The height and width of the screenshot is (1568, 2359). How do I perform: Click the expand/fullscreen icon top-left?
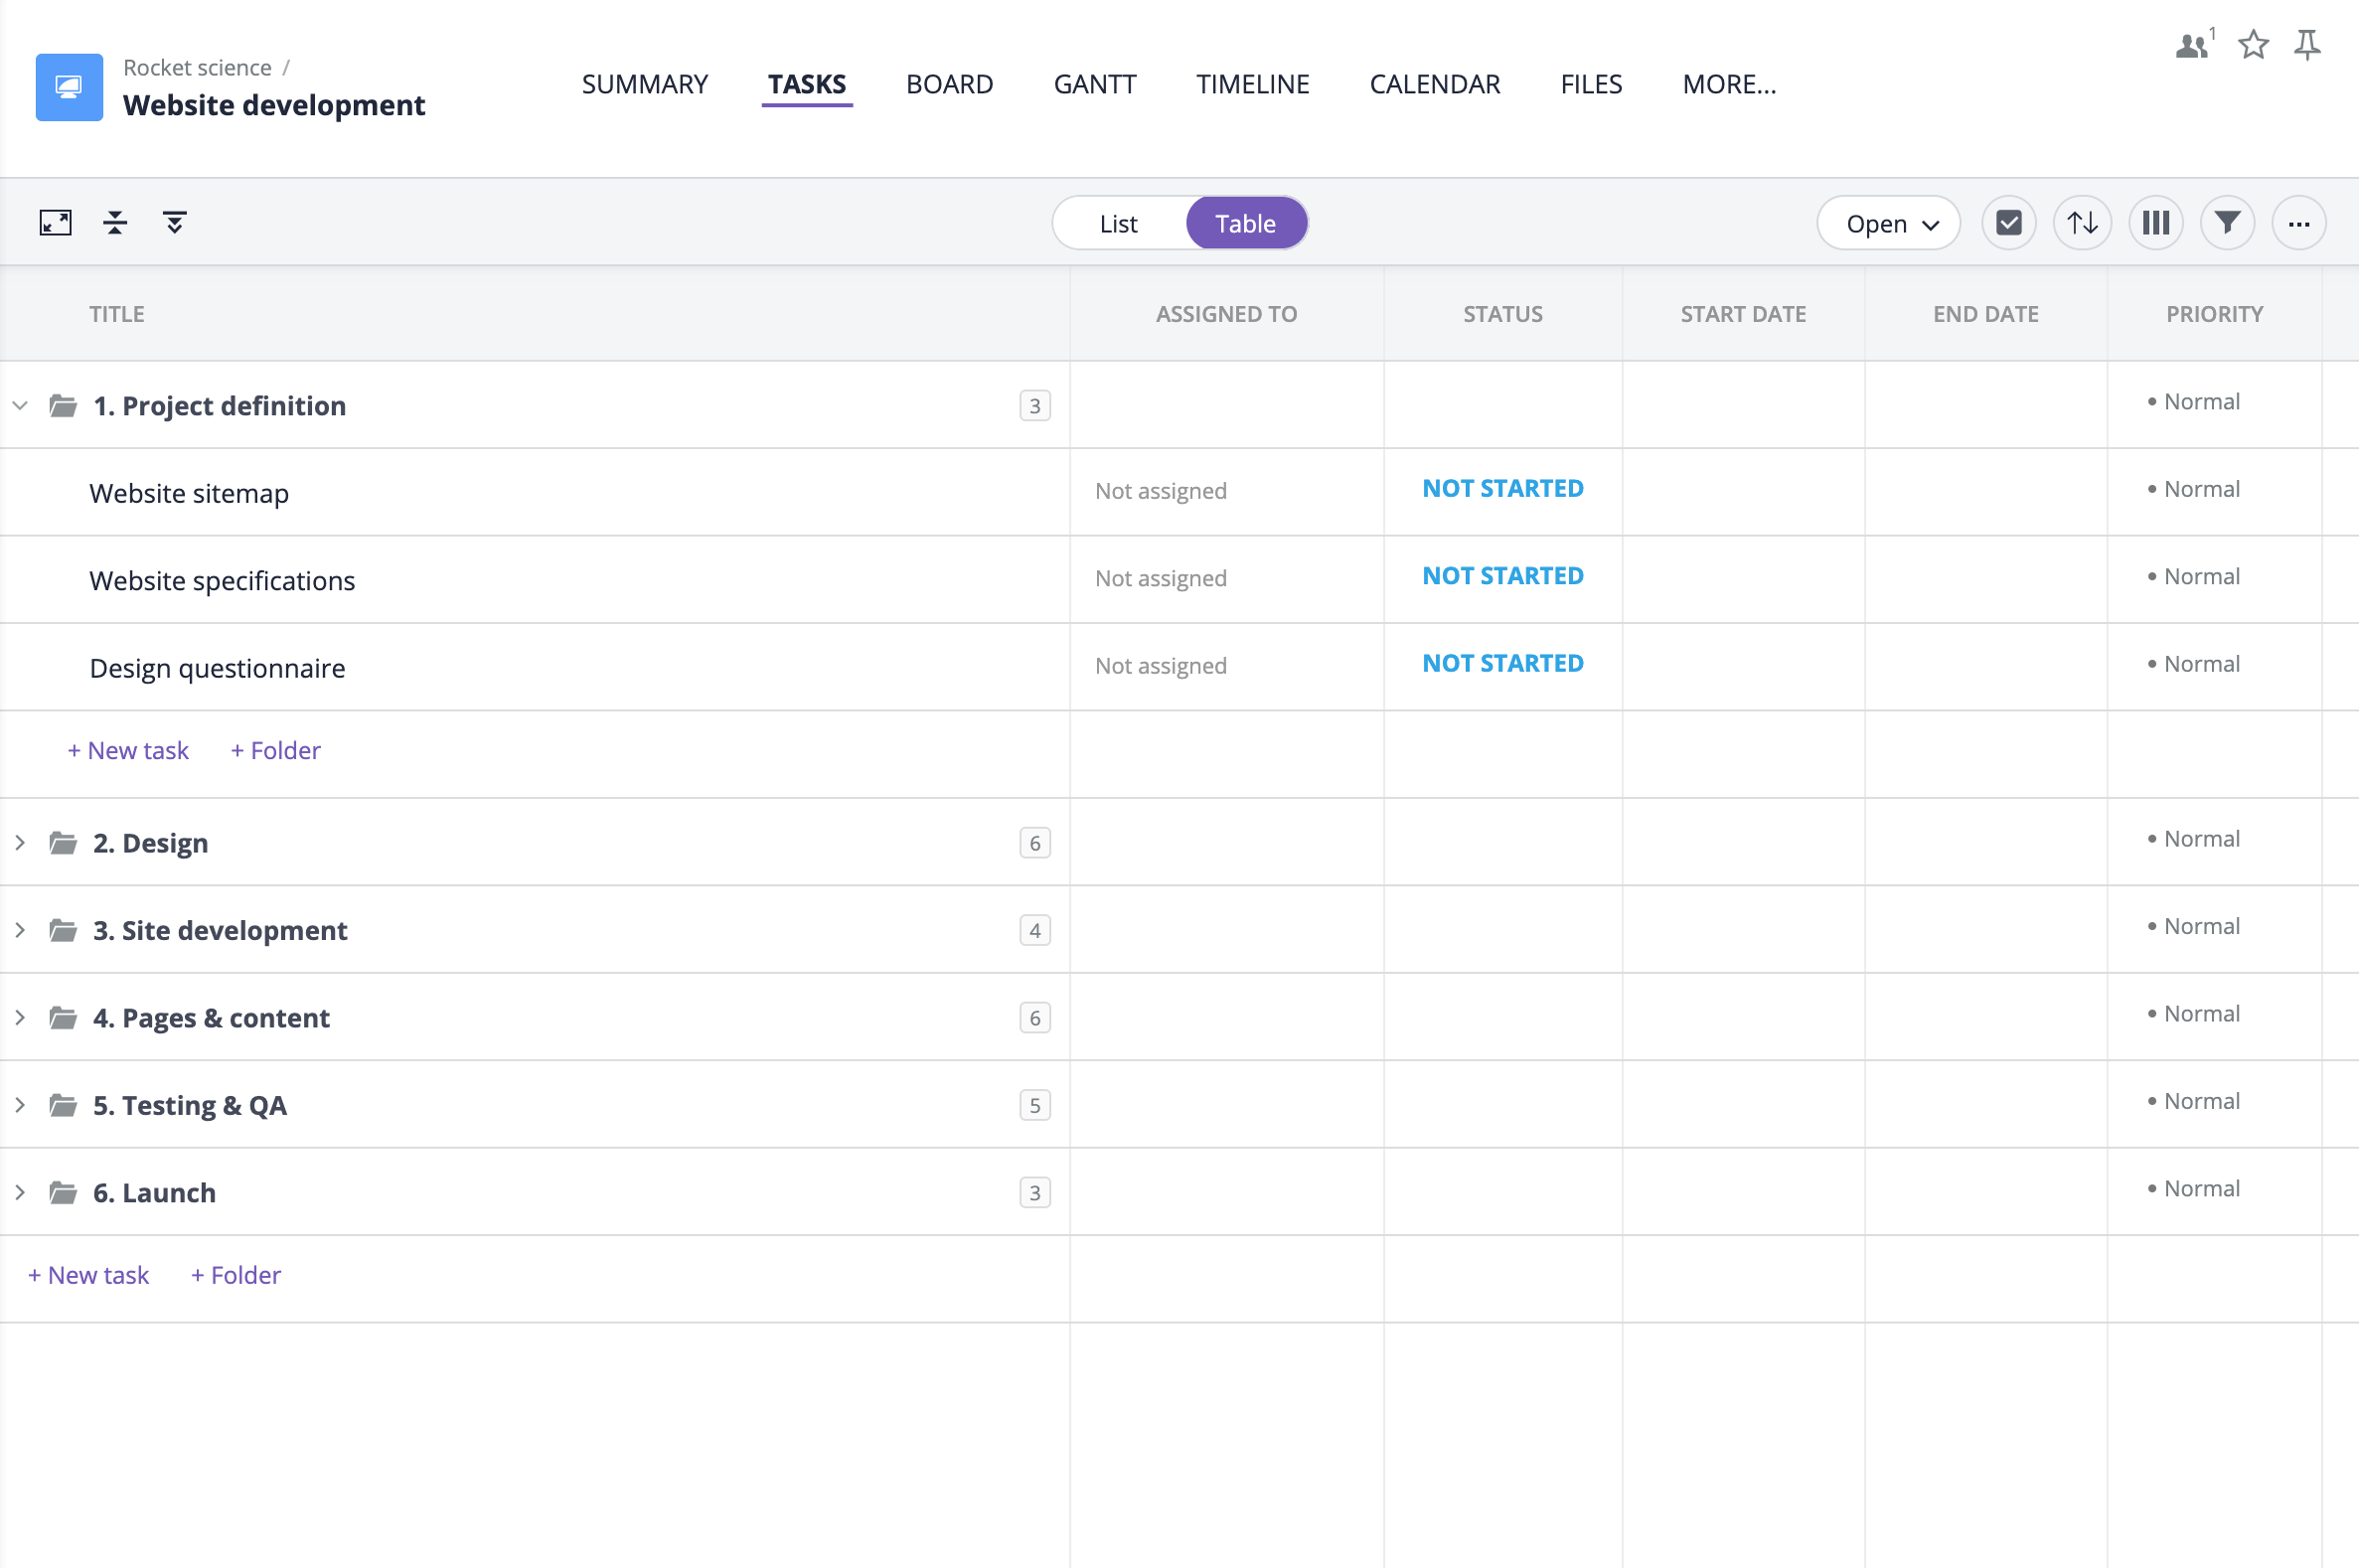[55, 223]
